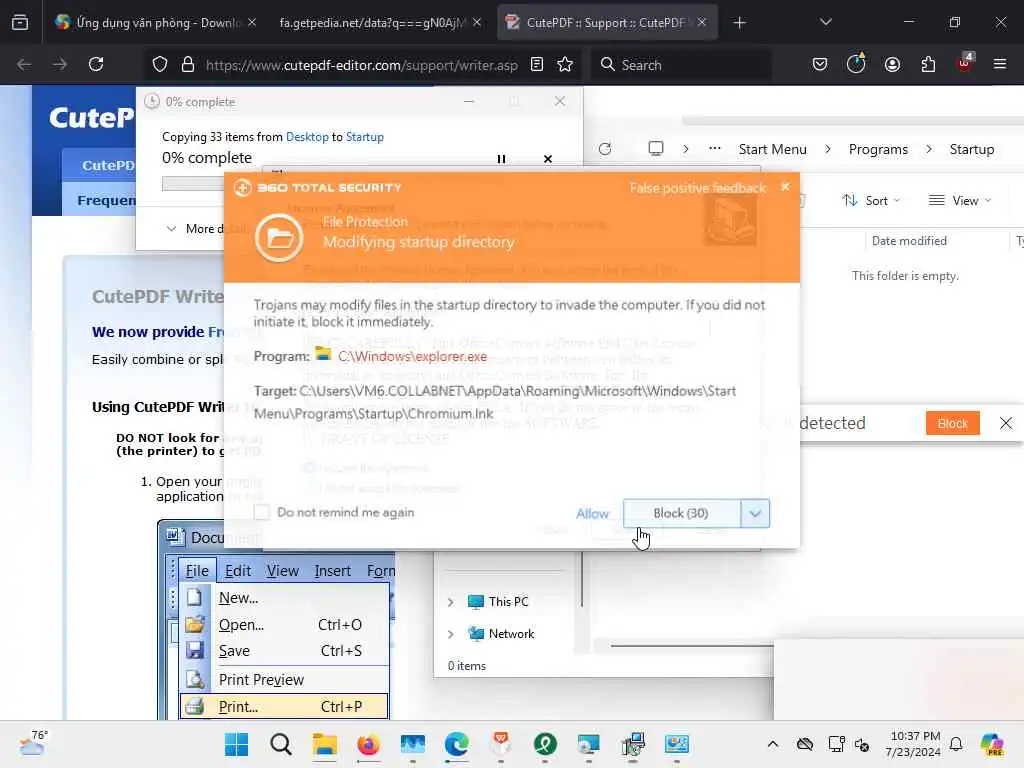Open list all tabs dropdown
This screenshot has width=1024, height=768.
tap(825, 23)
